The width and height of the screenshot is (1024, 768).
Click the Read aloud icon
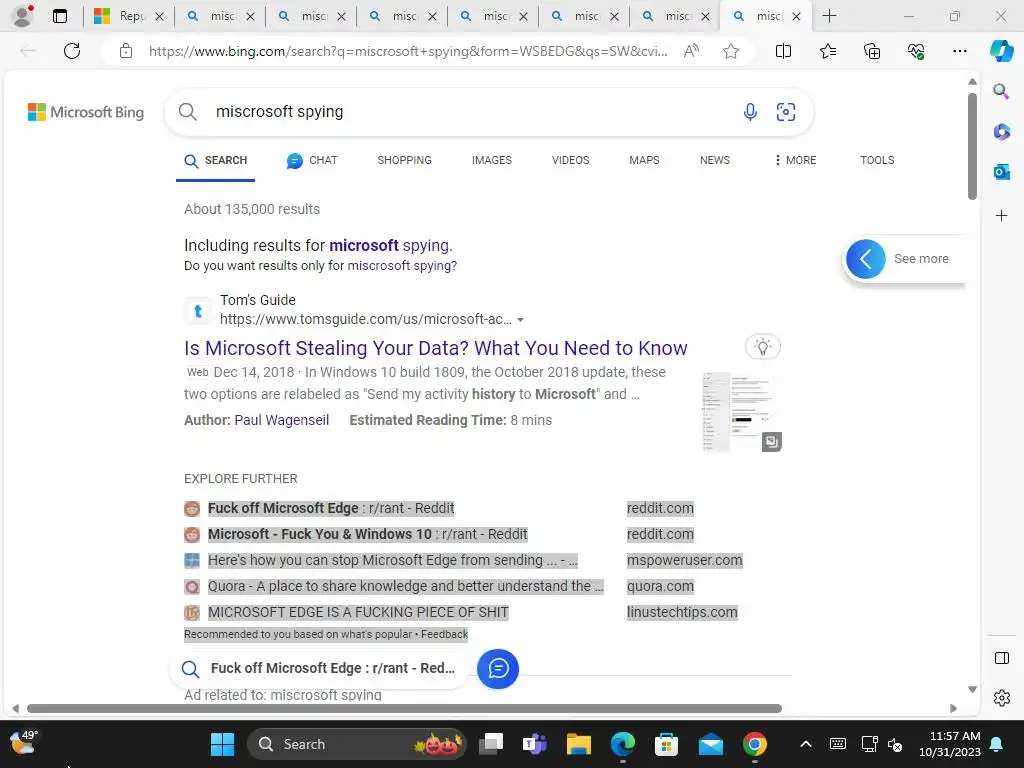pyautogui.click(x=691, y=51)
